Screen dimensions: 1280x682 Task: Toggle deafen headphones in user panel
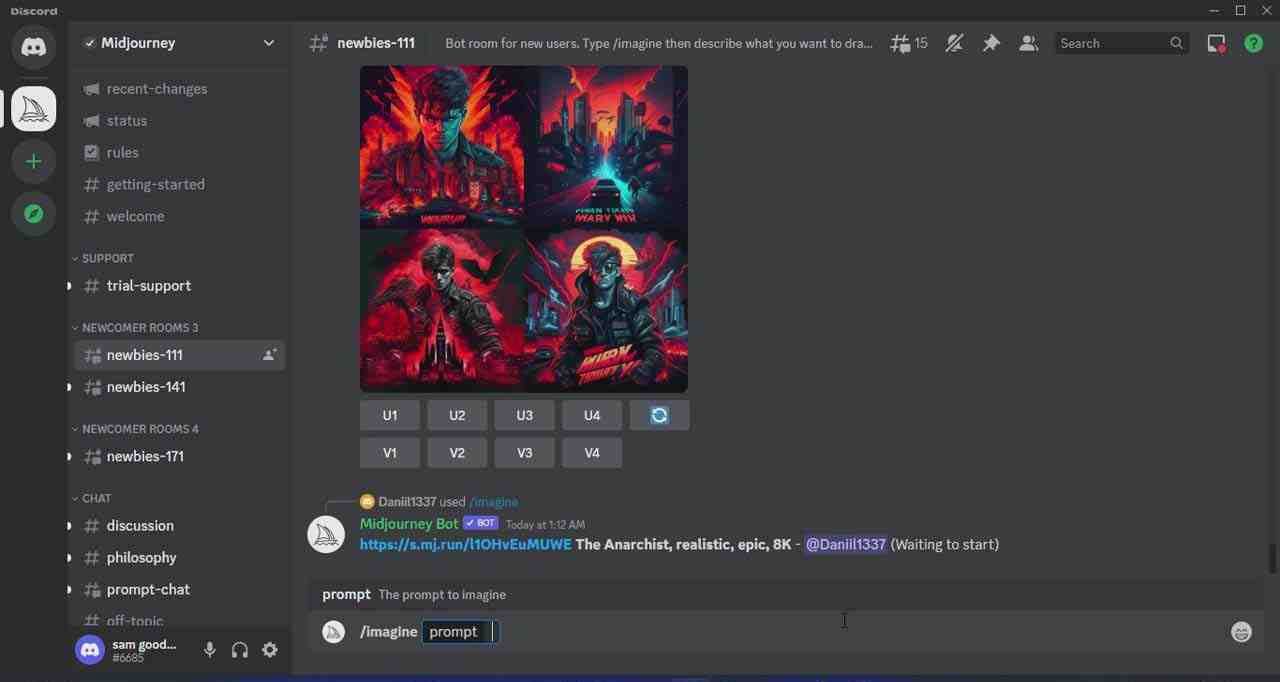239,650
